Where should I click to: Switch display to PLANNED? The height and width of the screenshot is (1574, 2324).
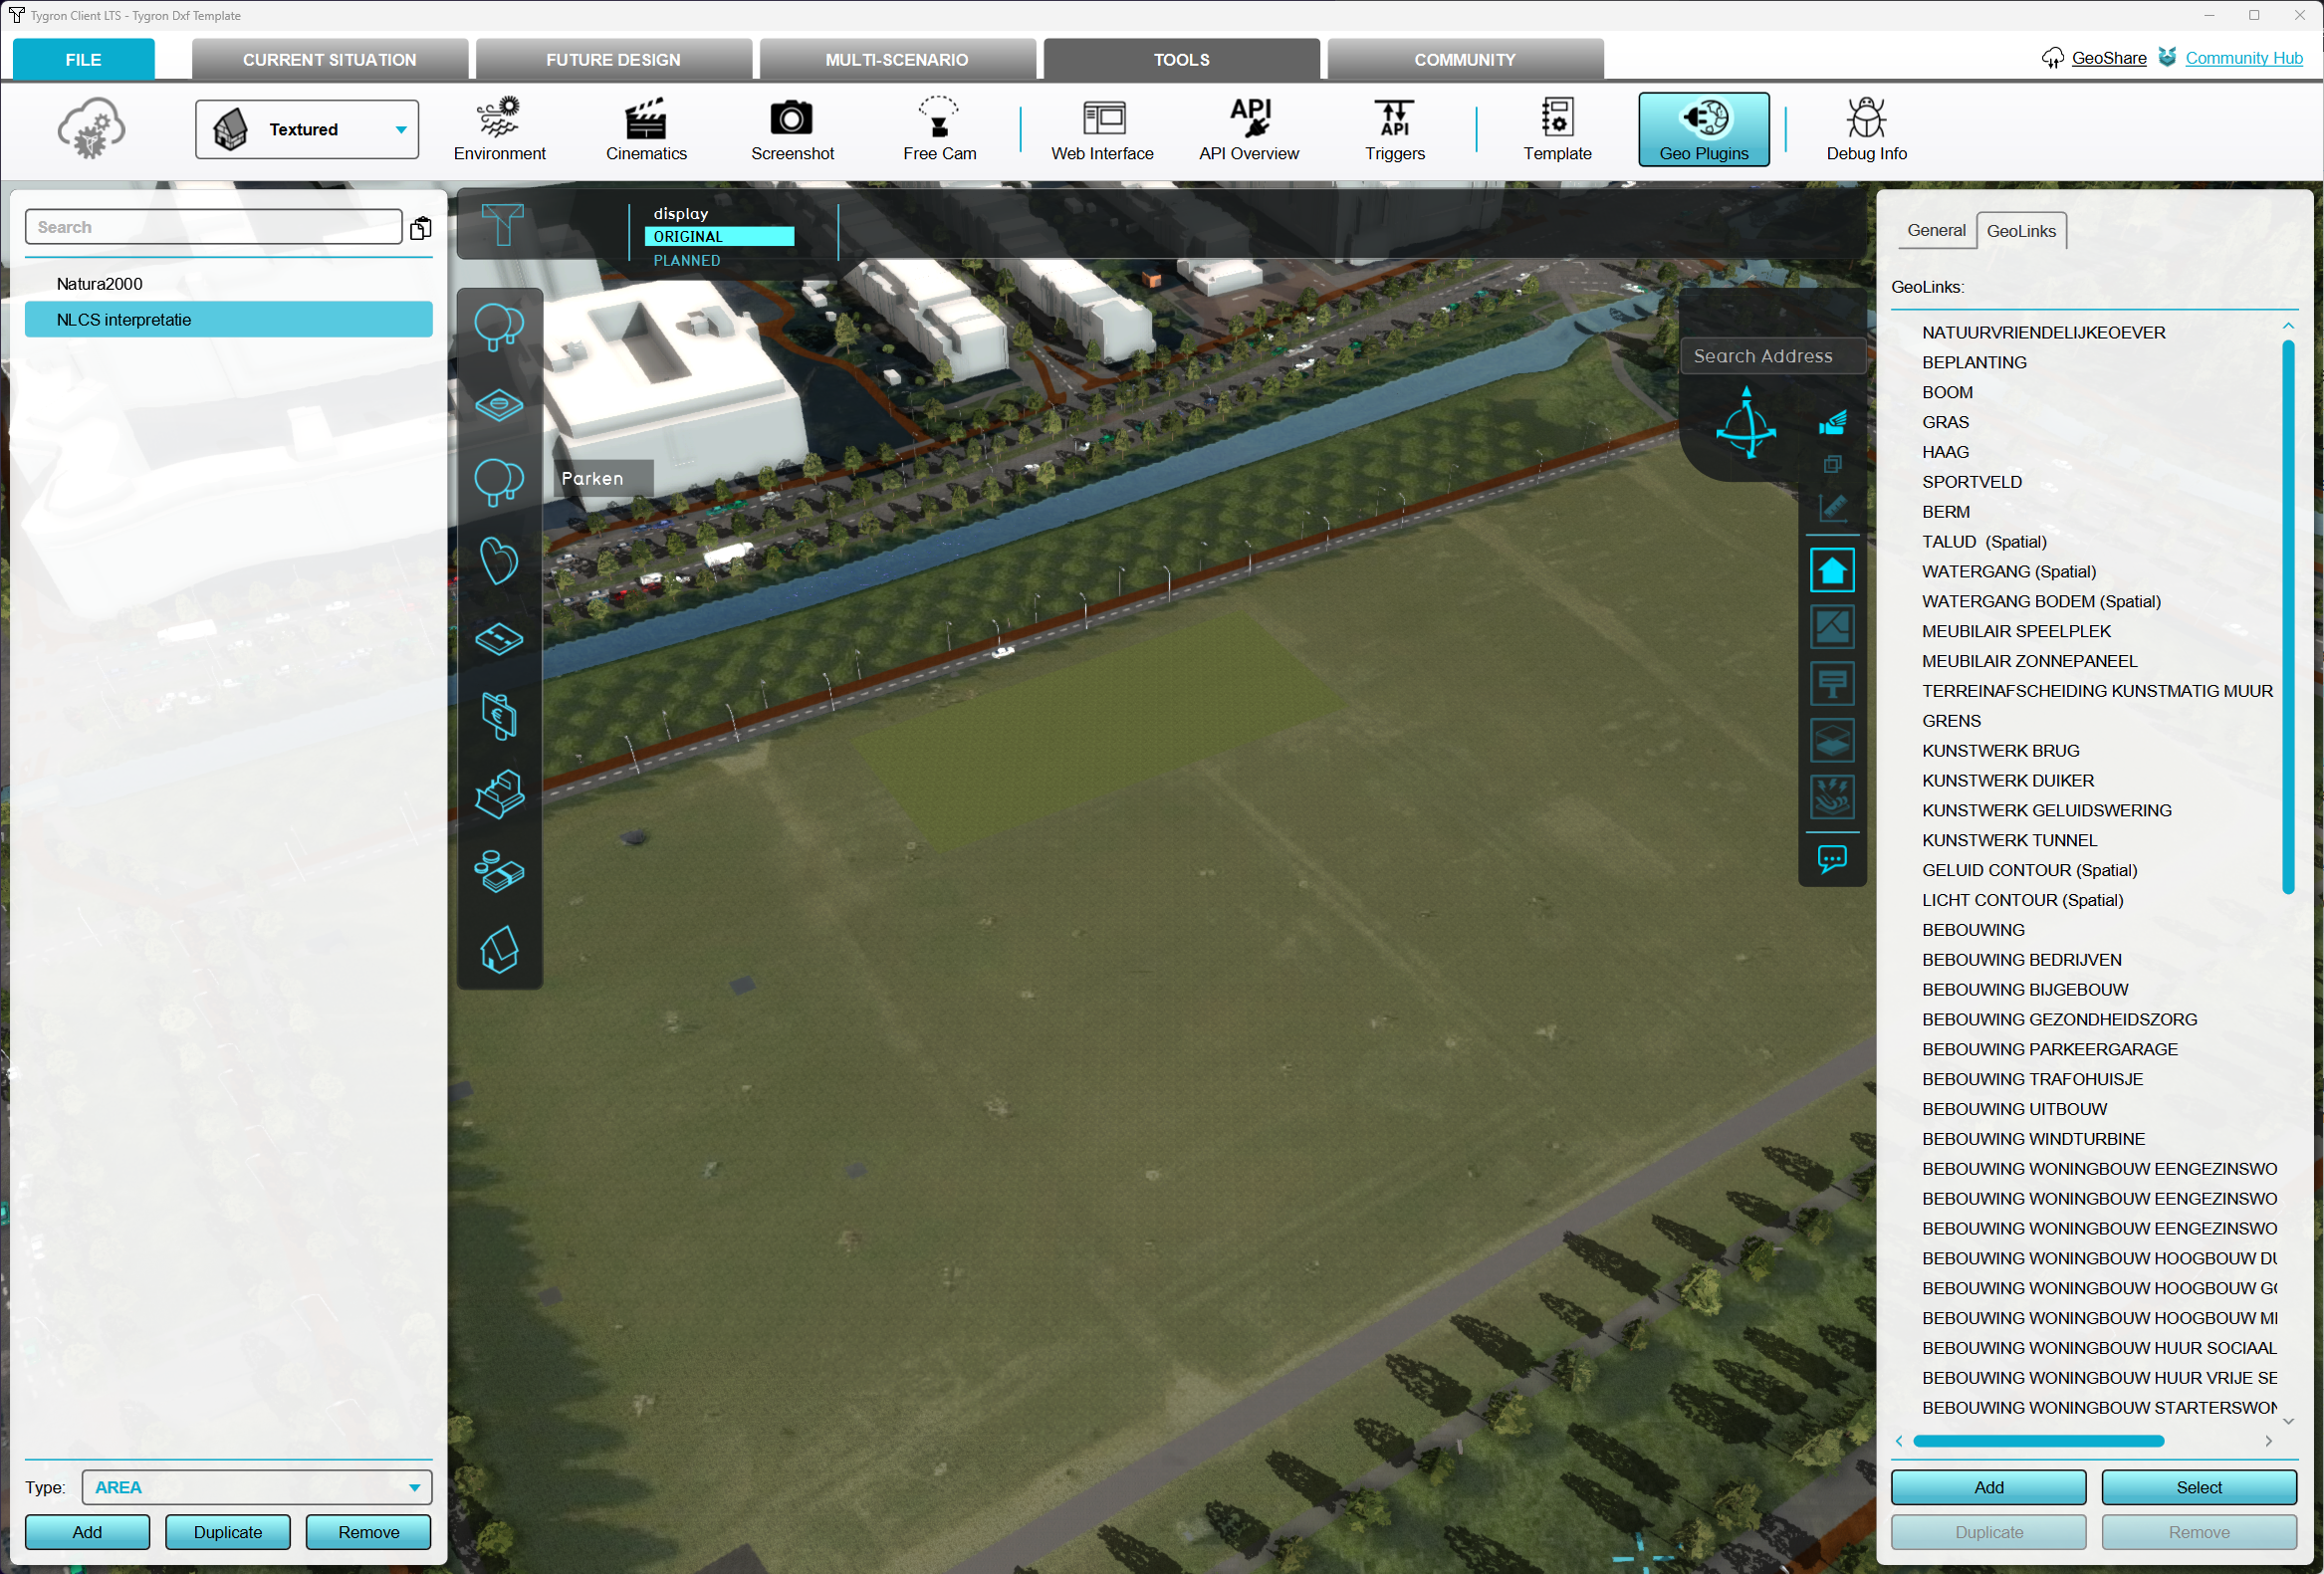[687, 260]
